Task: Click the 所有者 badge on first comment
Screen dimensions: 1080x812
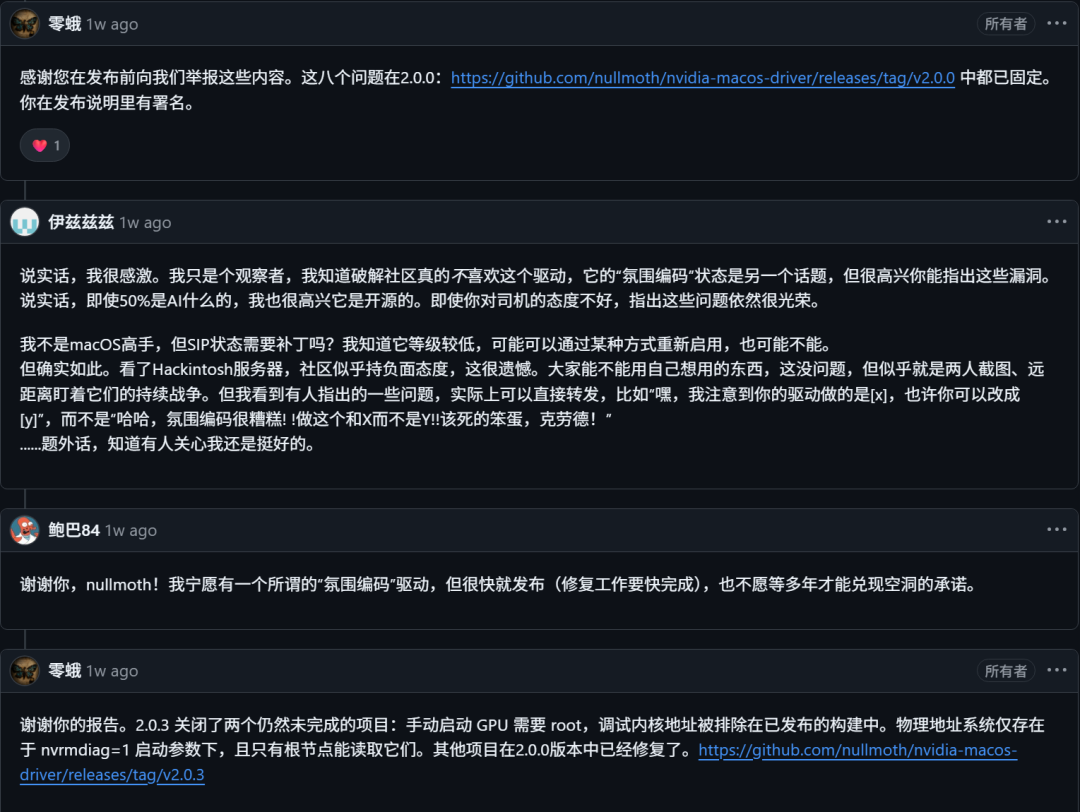Action: pyautogui.click(x=1006, y=24)
